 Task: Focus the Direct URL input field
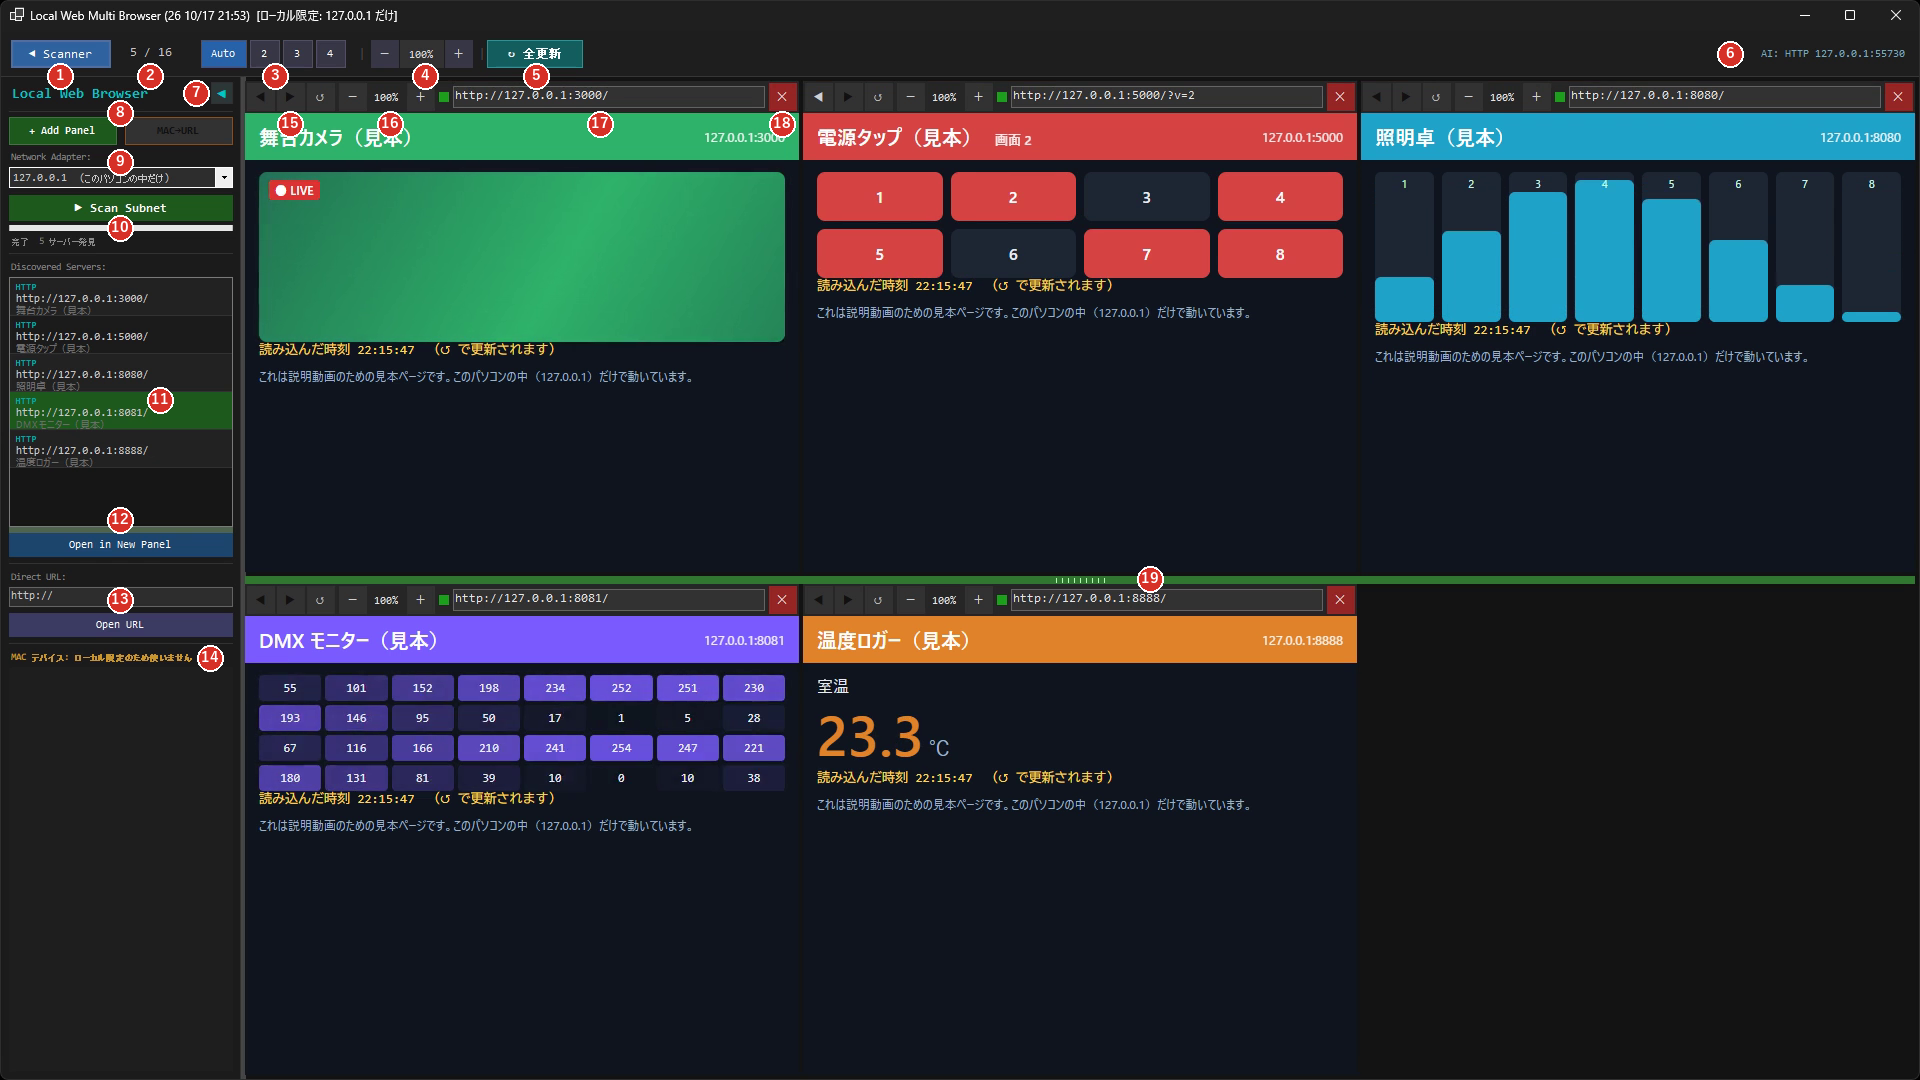point(121,596)
